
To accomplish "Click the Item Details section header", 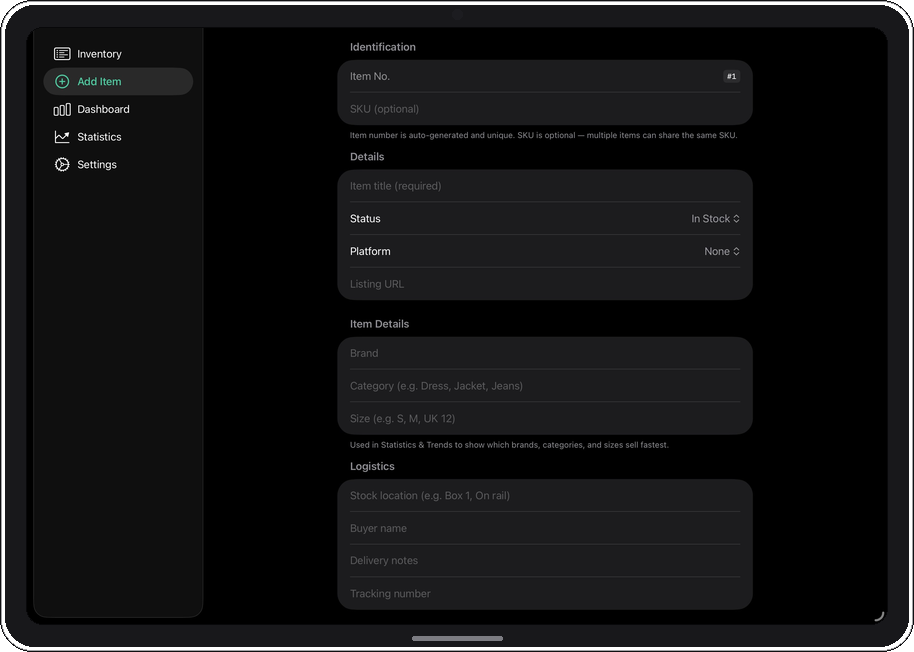I will click(x=379, y=324).
